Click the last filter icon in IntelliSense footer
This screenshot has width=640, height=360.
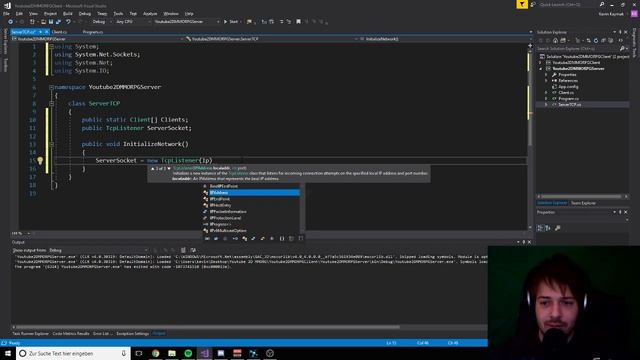[x=301, y=238]
